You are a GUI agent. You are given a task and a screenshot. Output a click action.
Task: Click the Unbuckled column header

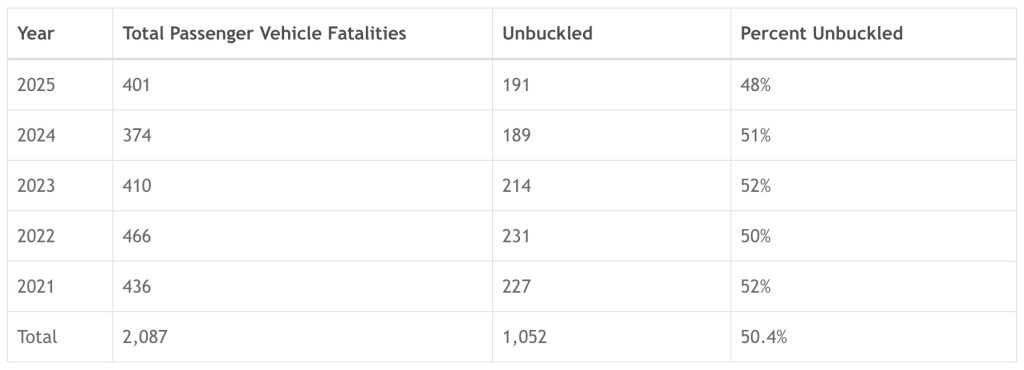click(x=547, y=33)
